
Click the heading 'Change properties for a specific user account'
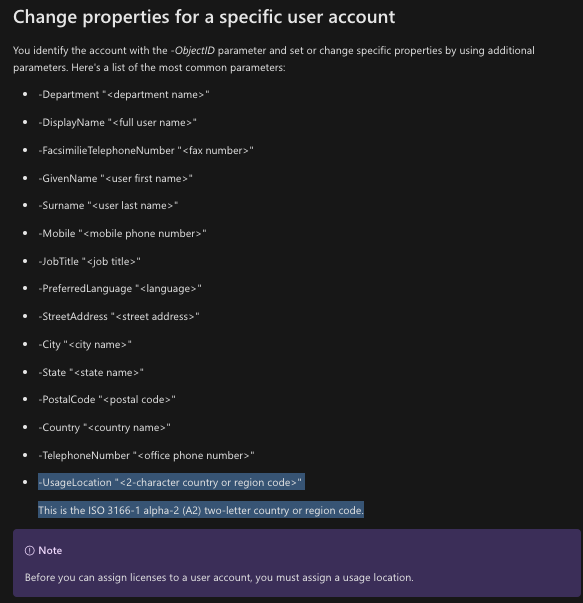[x=204, y=17]
